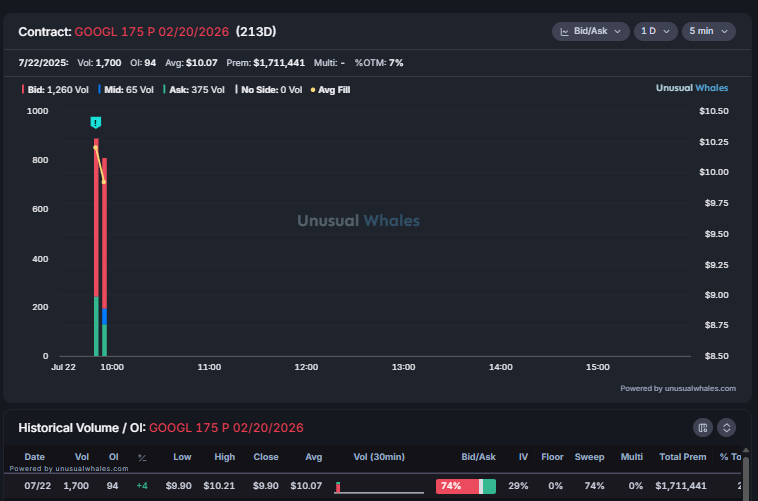
Task: Click the teal alert marker above bars
Action: [96, 122]
